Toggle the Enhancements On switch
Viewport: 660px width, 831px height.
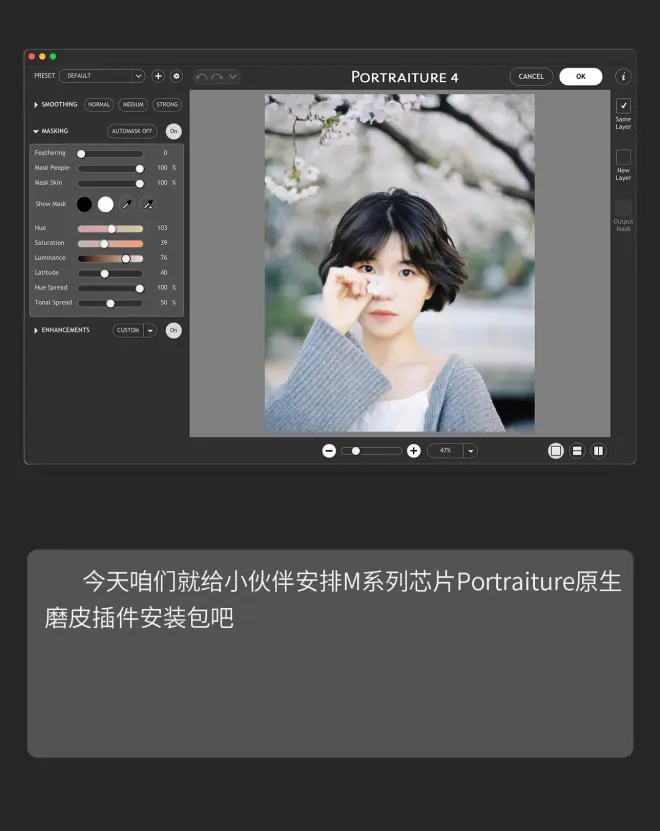coord(174,330)
